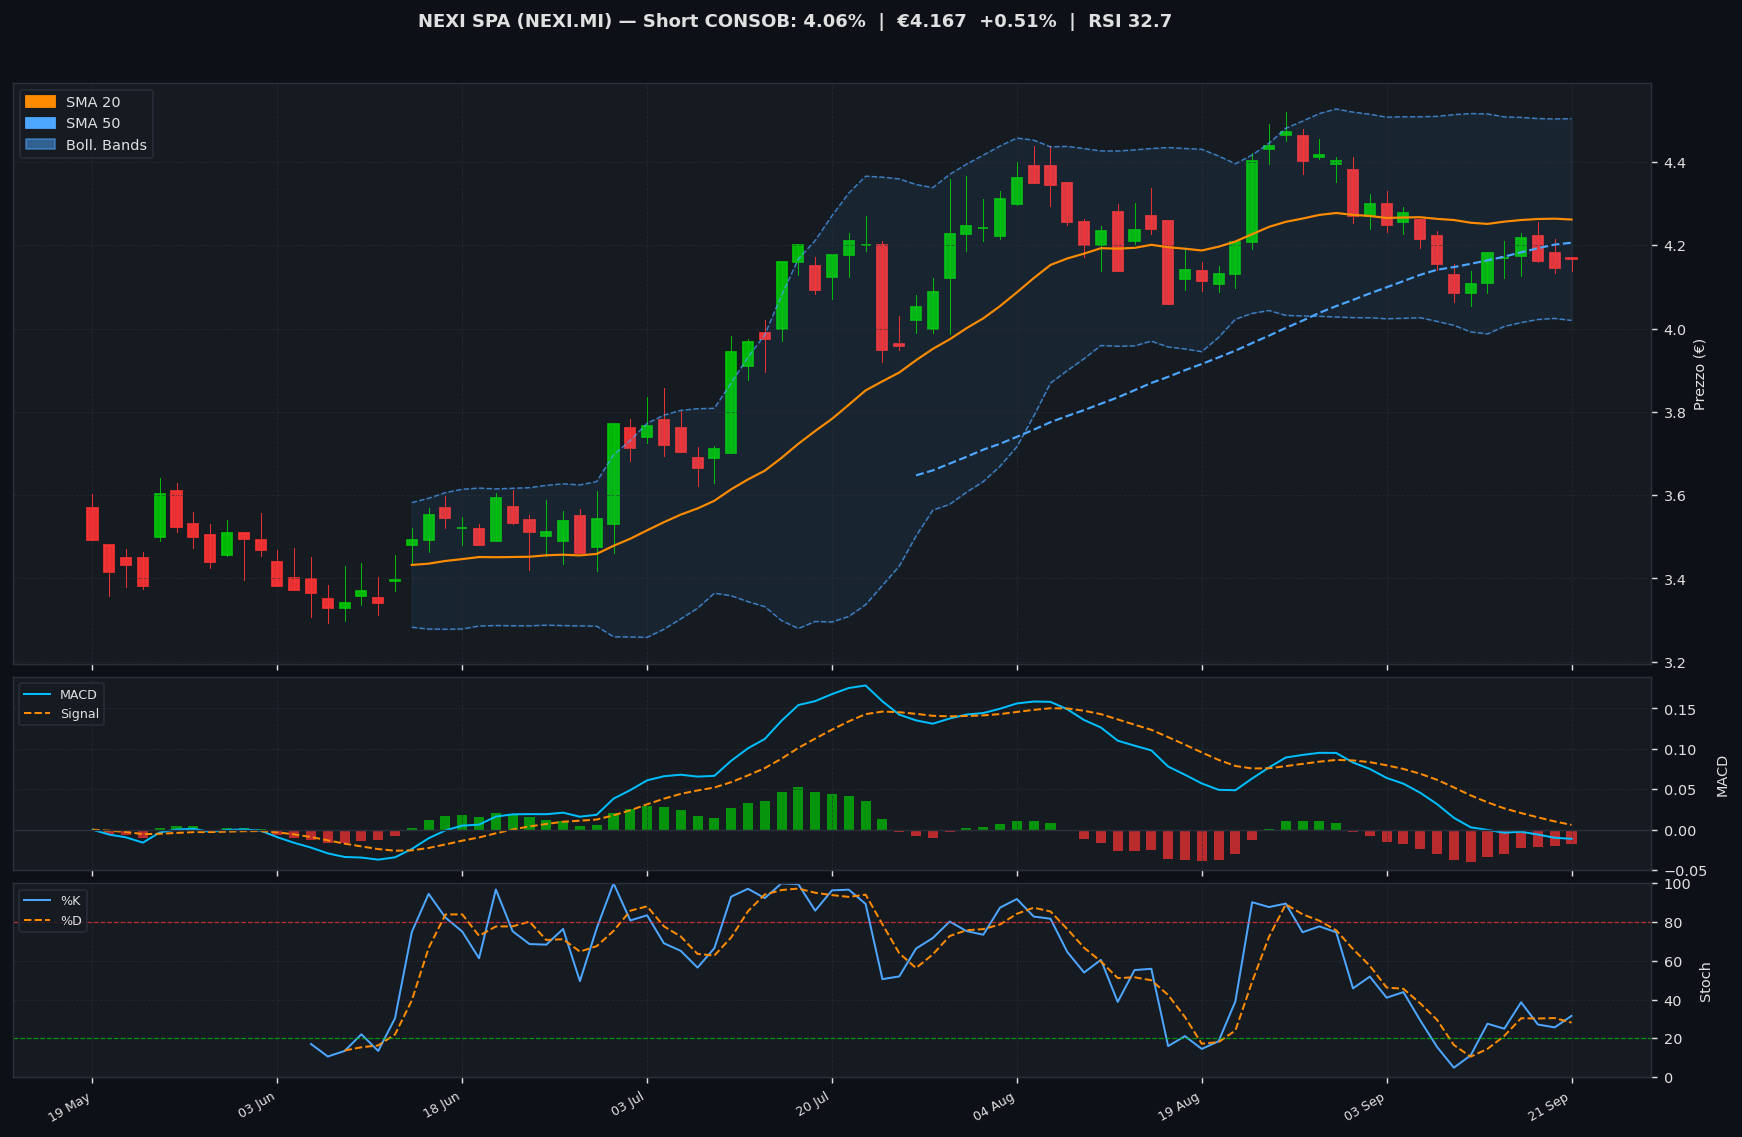Click the Stoch y-axis title
The height and width of the screenshot is (1137, 1742).
(1706, 982)
